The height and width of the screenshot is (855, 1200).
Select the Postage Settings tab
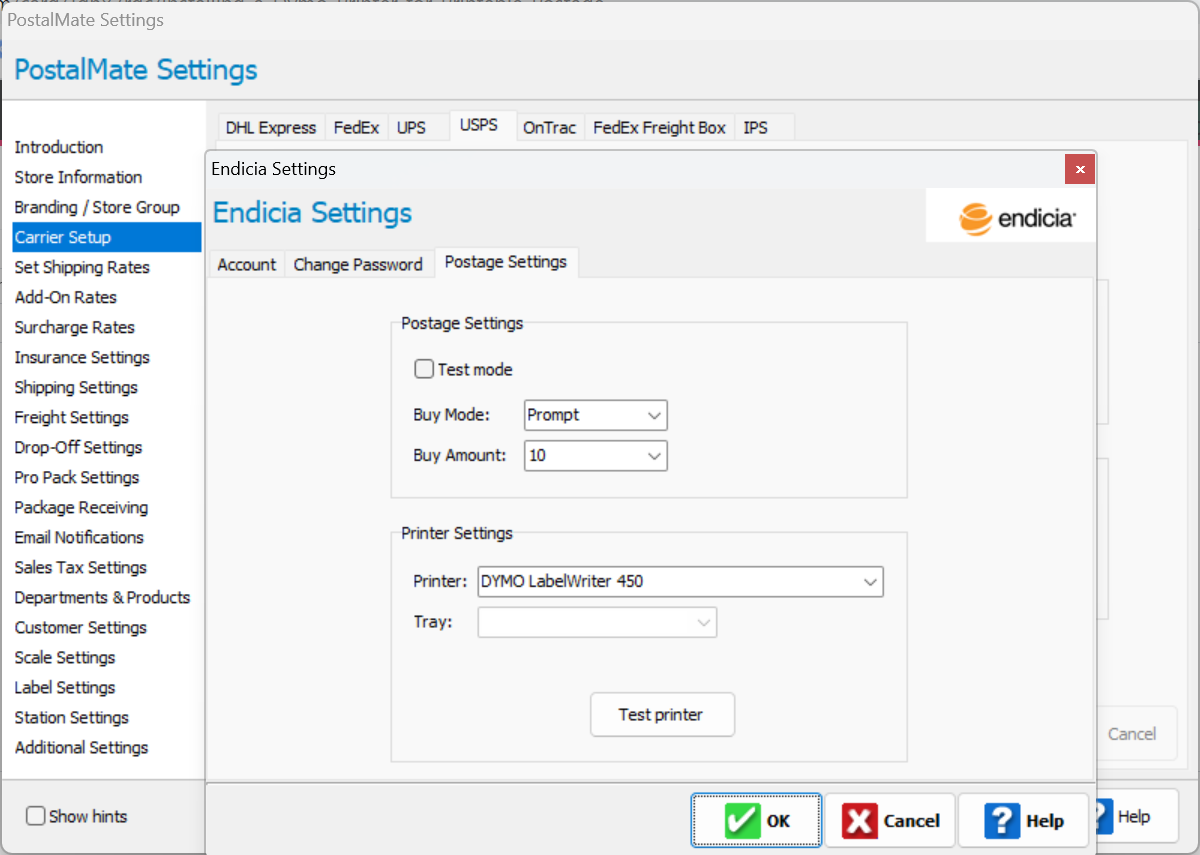[x=506, y=262]
